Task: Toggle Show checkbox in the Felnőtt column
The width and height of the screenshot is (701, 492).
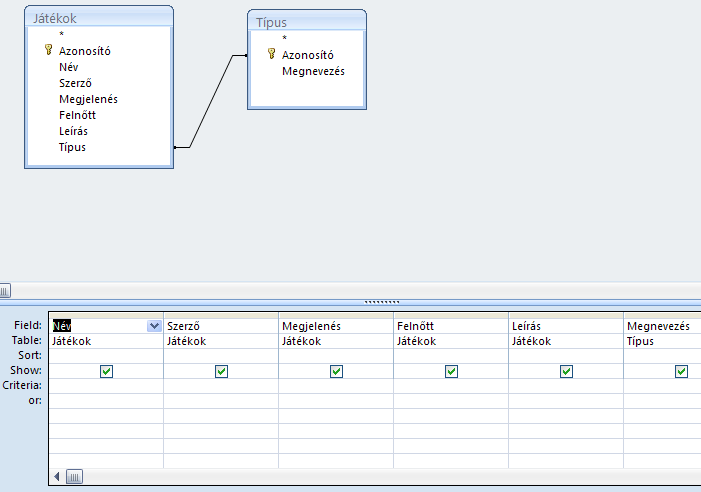Action: pos(451,371)
